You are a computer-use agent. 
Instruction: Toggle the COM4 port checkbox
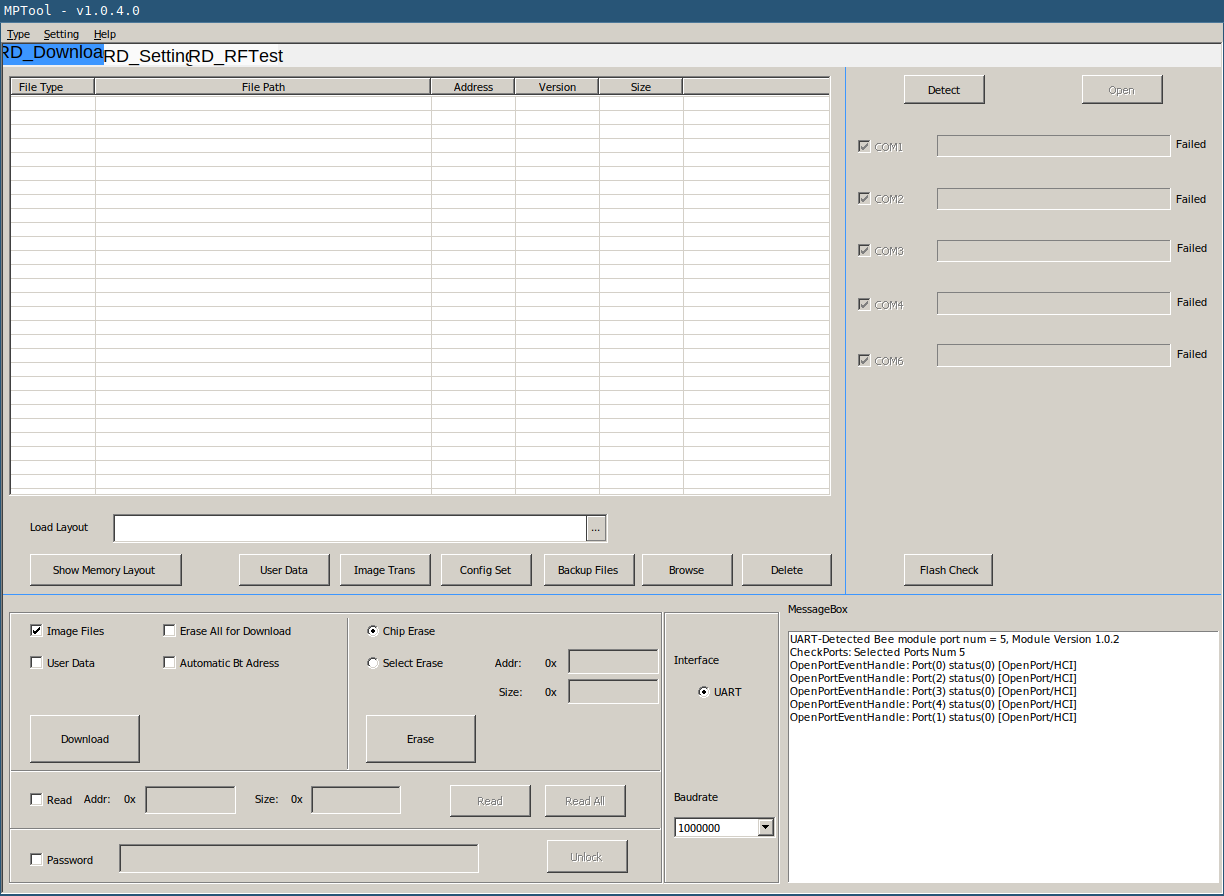click(864, 304)
